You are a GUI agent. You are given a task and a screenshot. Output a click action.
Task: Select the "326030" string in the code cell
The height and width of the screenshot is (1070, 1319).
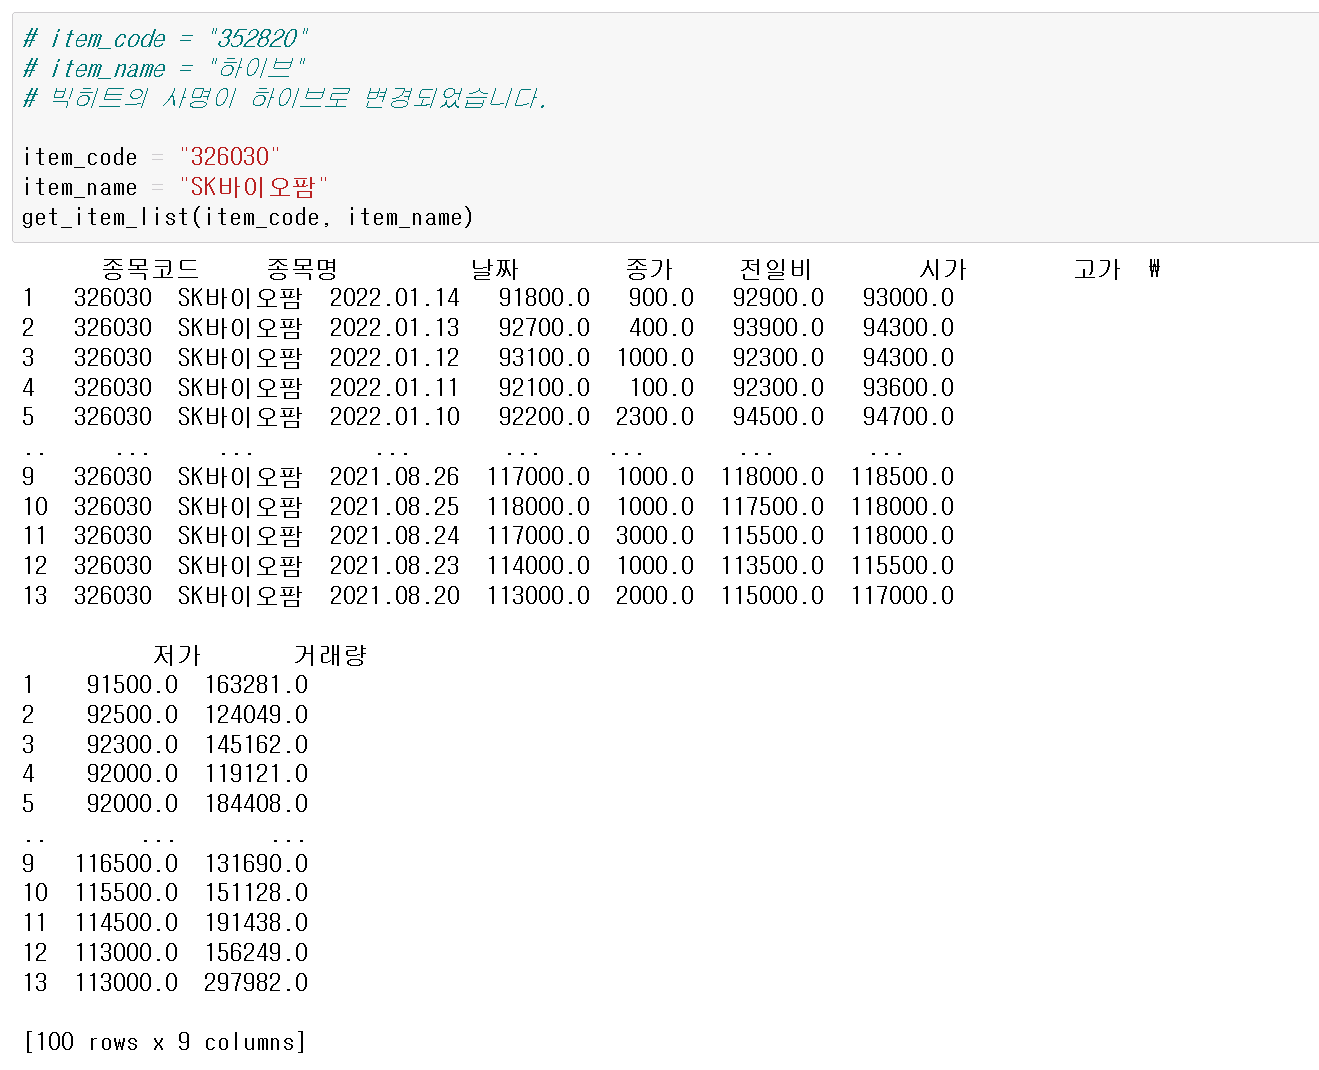[230, 157]
